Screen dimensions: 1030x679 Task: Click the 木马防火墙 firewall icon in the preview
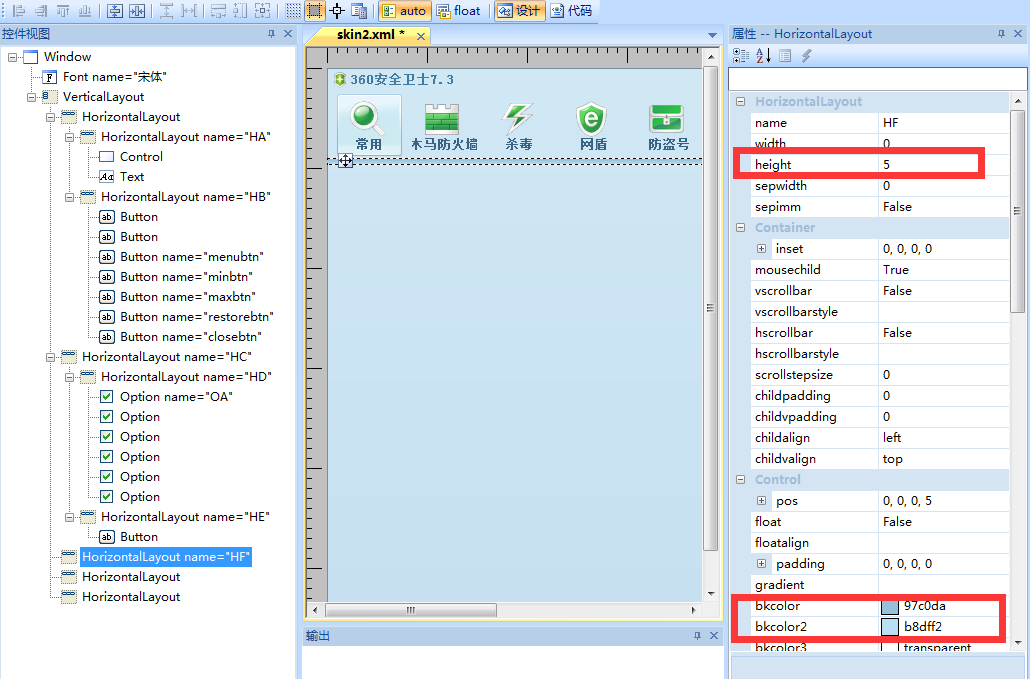tap(443, 118)
